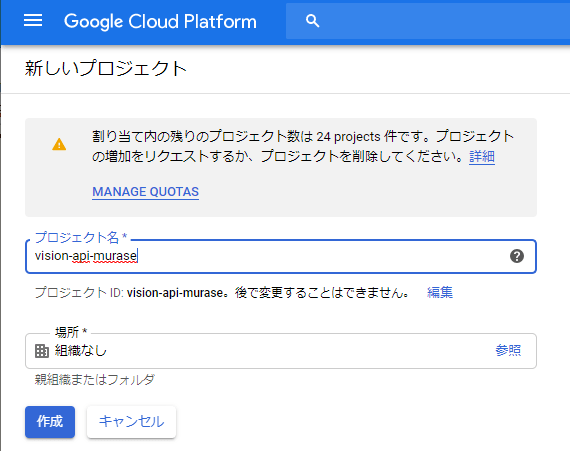Open the 詳細 details link
The width and height of the screenshot is (570, 451).
(482, 157)
